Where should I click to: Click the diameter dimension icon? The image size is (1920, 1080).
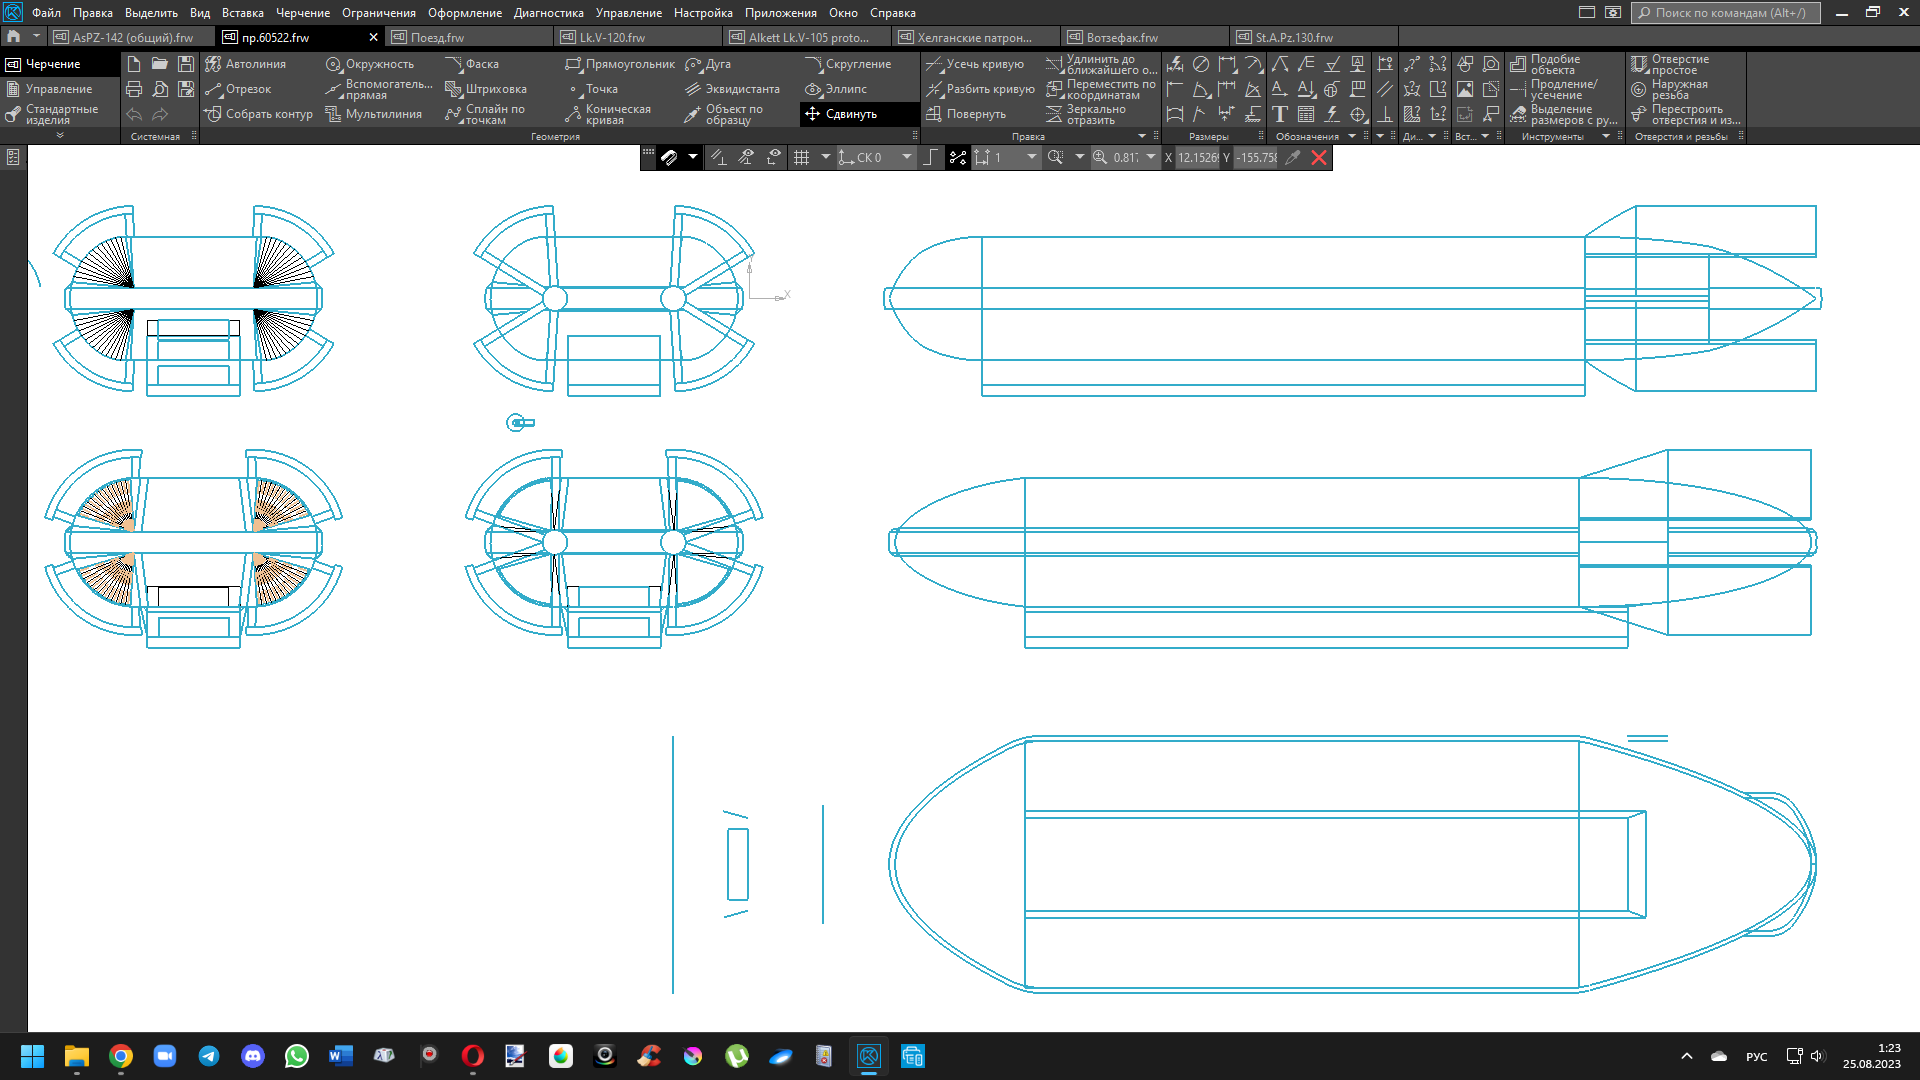(1201, 64)
